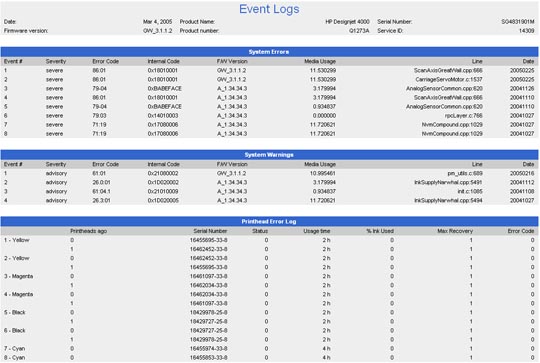Click the 5 - Black printhead label
The width and height of the screenshot is (540, 363).
click(x=15, y=312)
